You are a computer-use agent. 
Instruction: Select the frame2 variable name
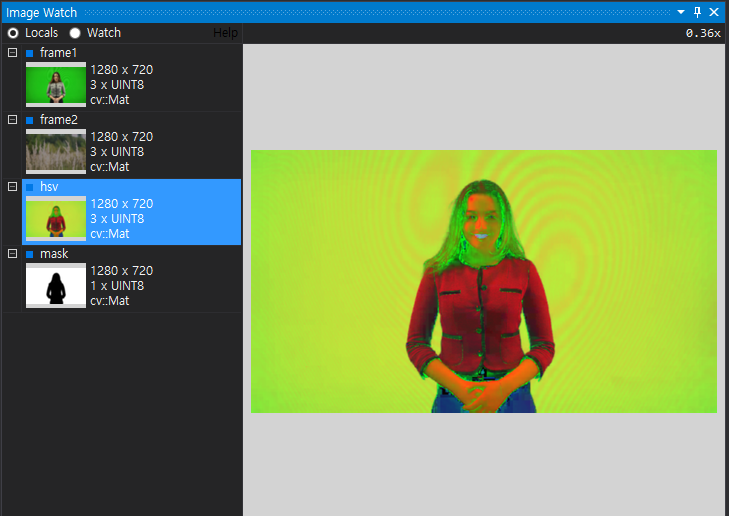[x=59, y=119]
